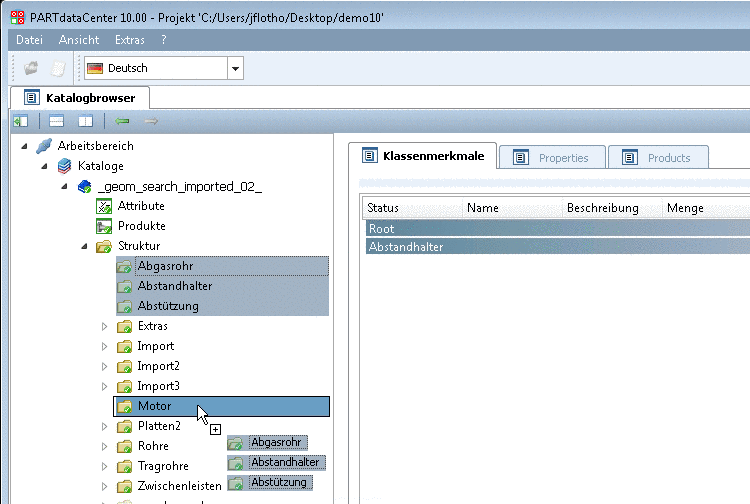The image size is (750, 504).
Task: Switch to the Katalogbrowser tab
Action: pos(80,98)
